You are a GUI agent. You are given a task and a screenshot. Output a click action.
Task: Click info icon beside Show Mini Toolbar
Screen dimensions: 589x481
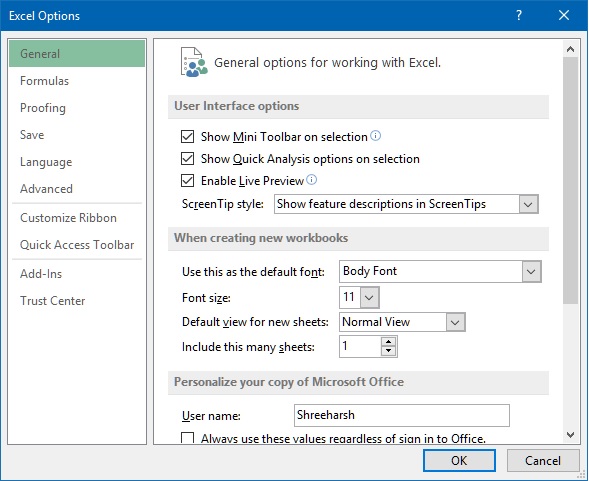pos(375,136)
